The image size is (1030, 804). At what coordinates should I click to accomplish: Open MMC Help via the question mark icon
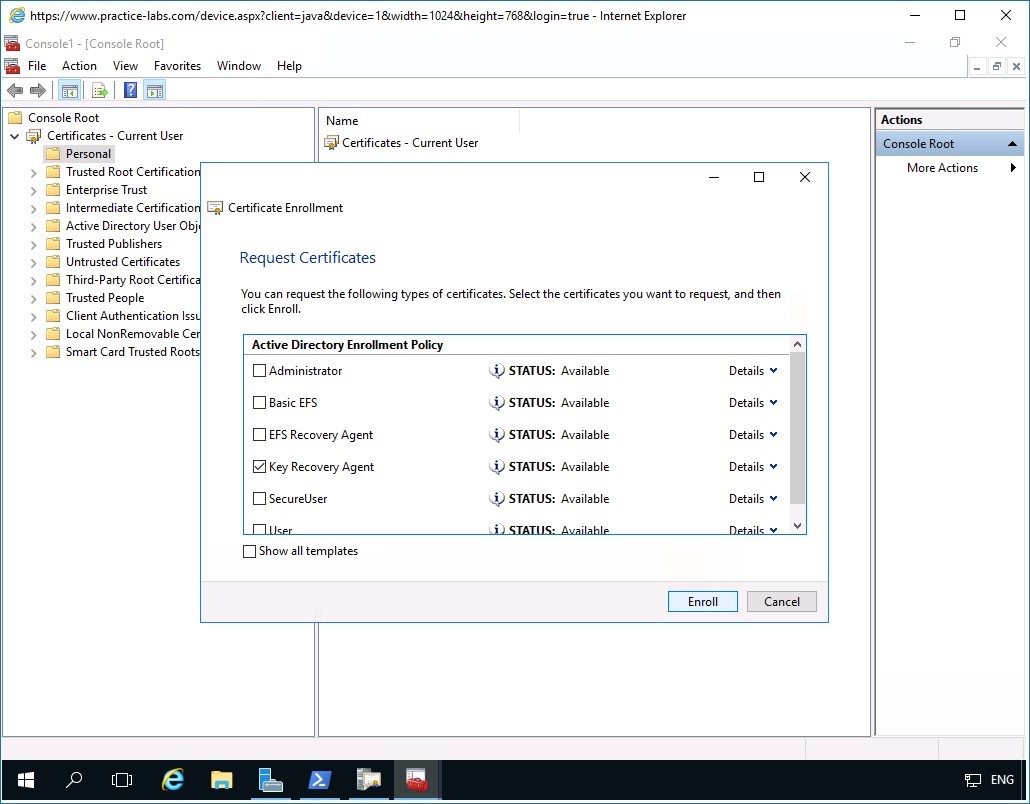click(x=129, y=89)
